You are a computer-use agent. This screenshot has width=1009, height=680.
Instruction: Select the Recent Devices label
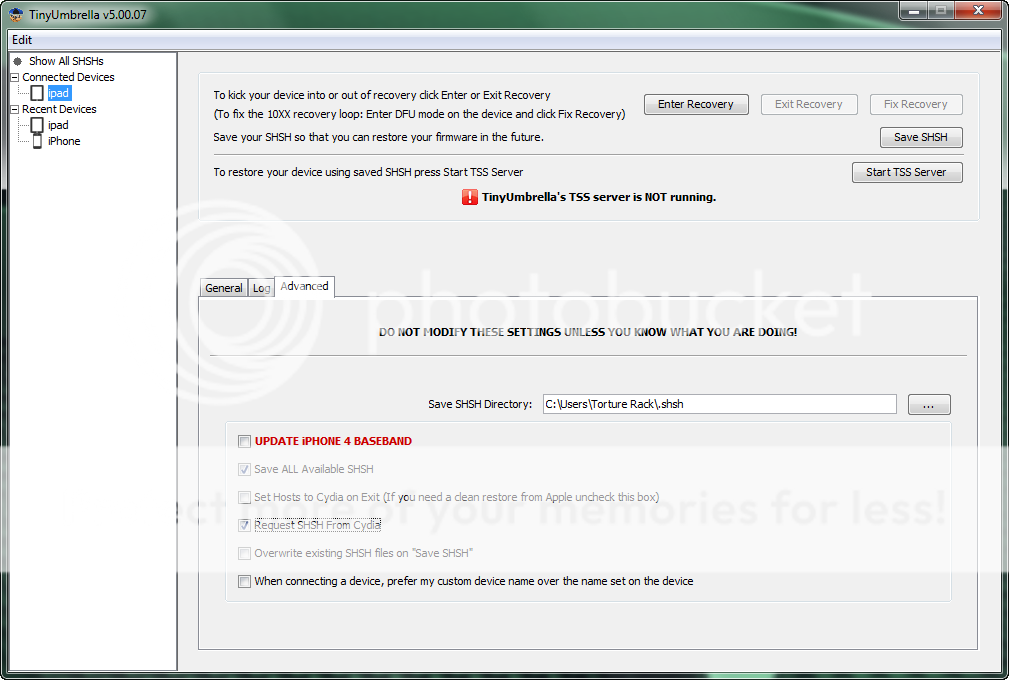(59, 109)
